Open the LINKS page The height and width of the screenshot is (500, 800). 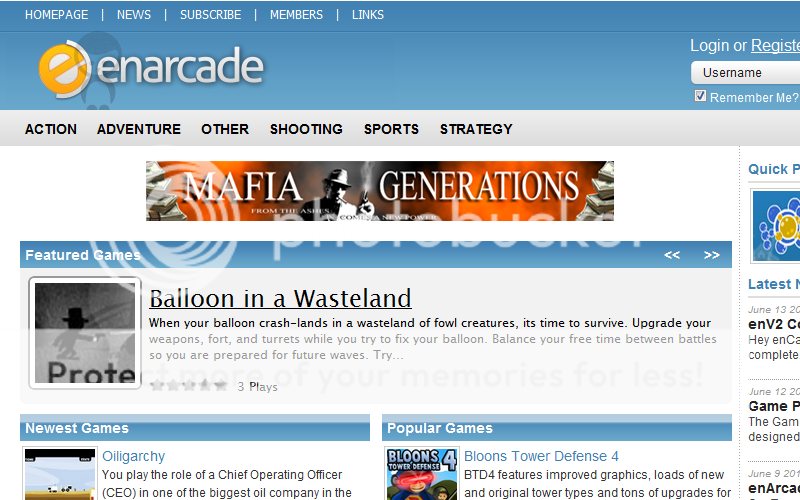(x=367, y=15)
